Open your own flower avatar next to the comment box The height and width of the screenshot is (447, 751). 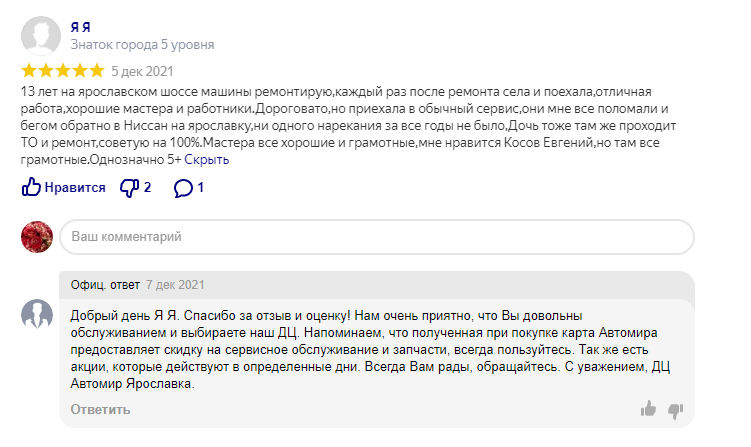click(37, 237)
